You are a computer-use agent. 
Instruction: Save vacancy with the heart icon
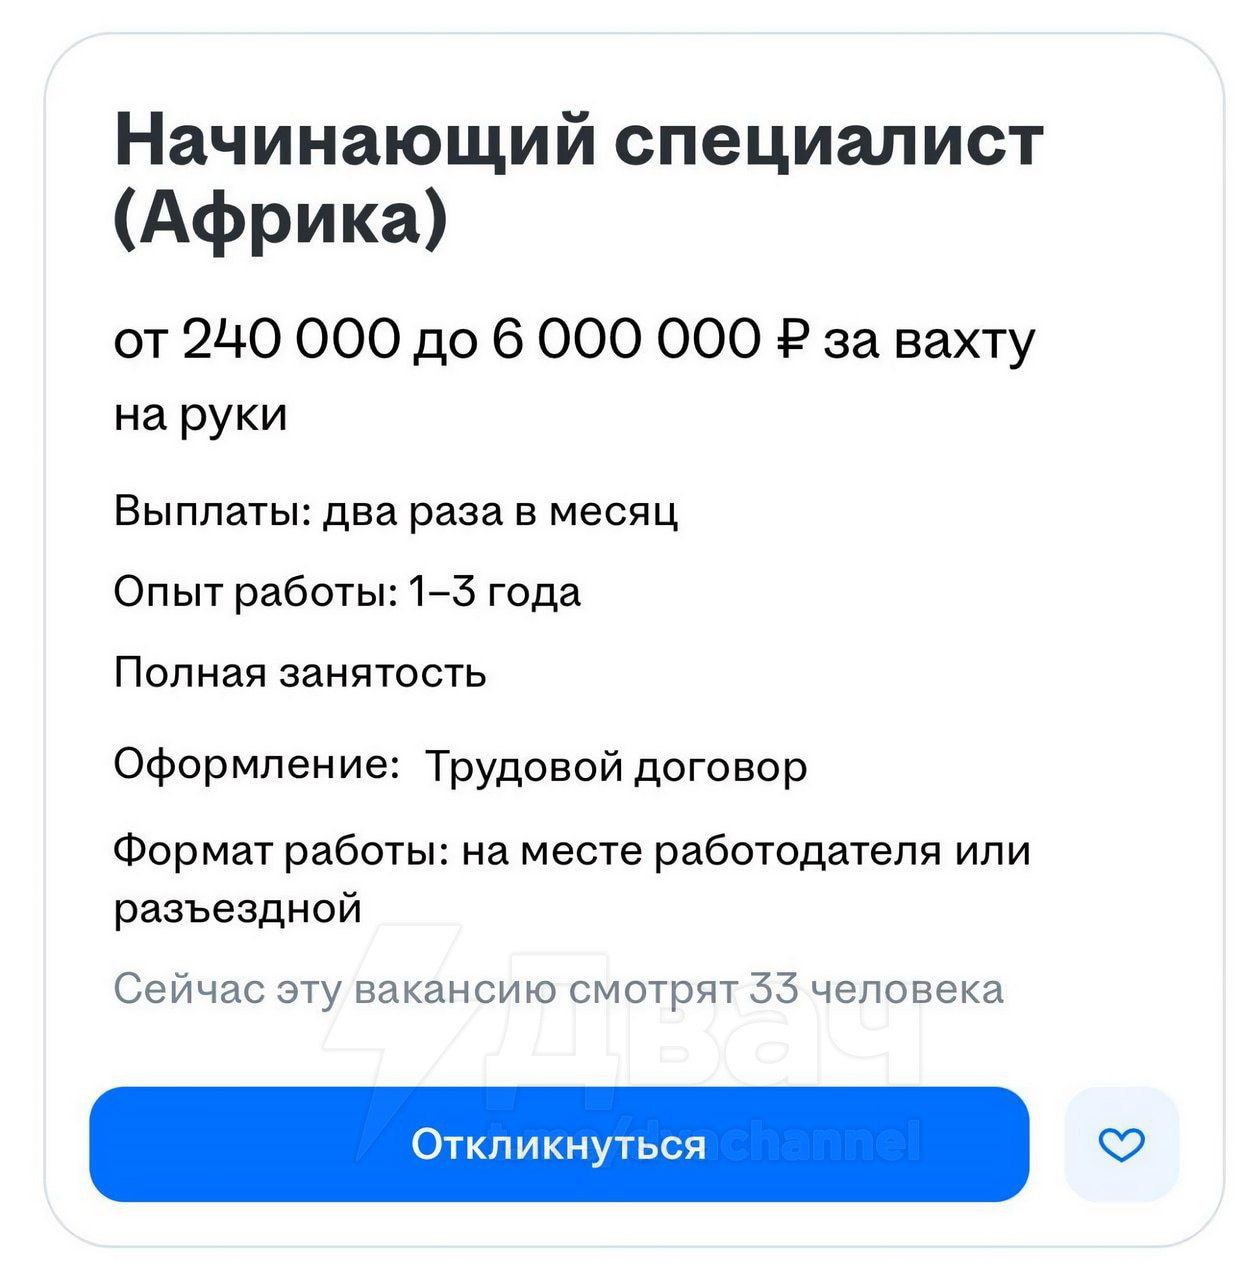coord(1121,1144)
